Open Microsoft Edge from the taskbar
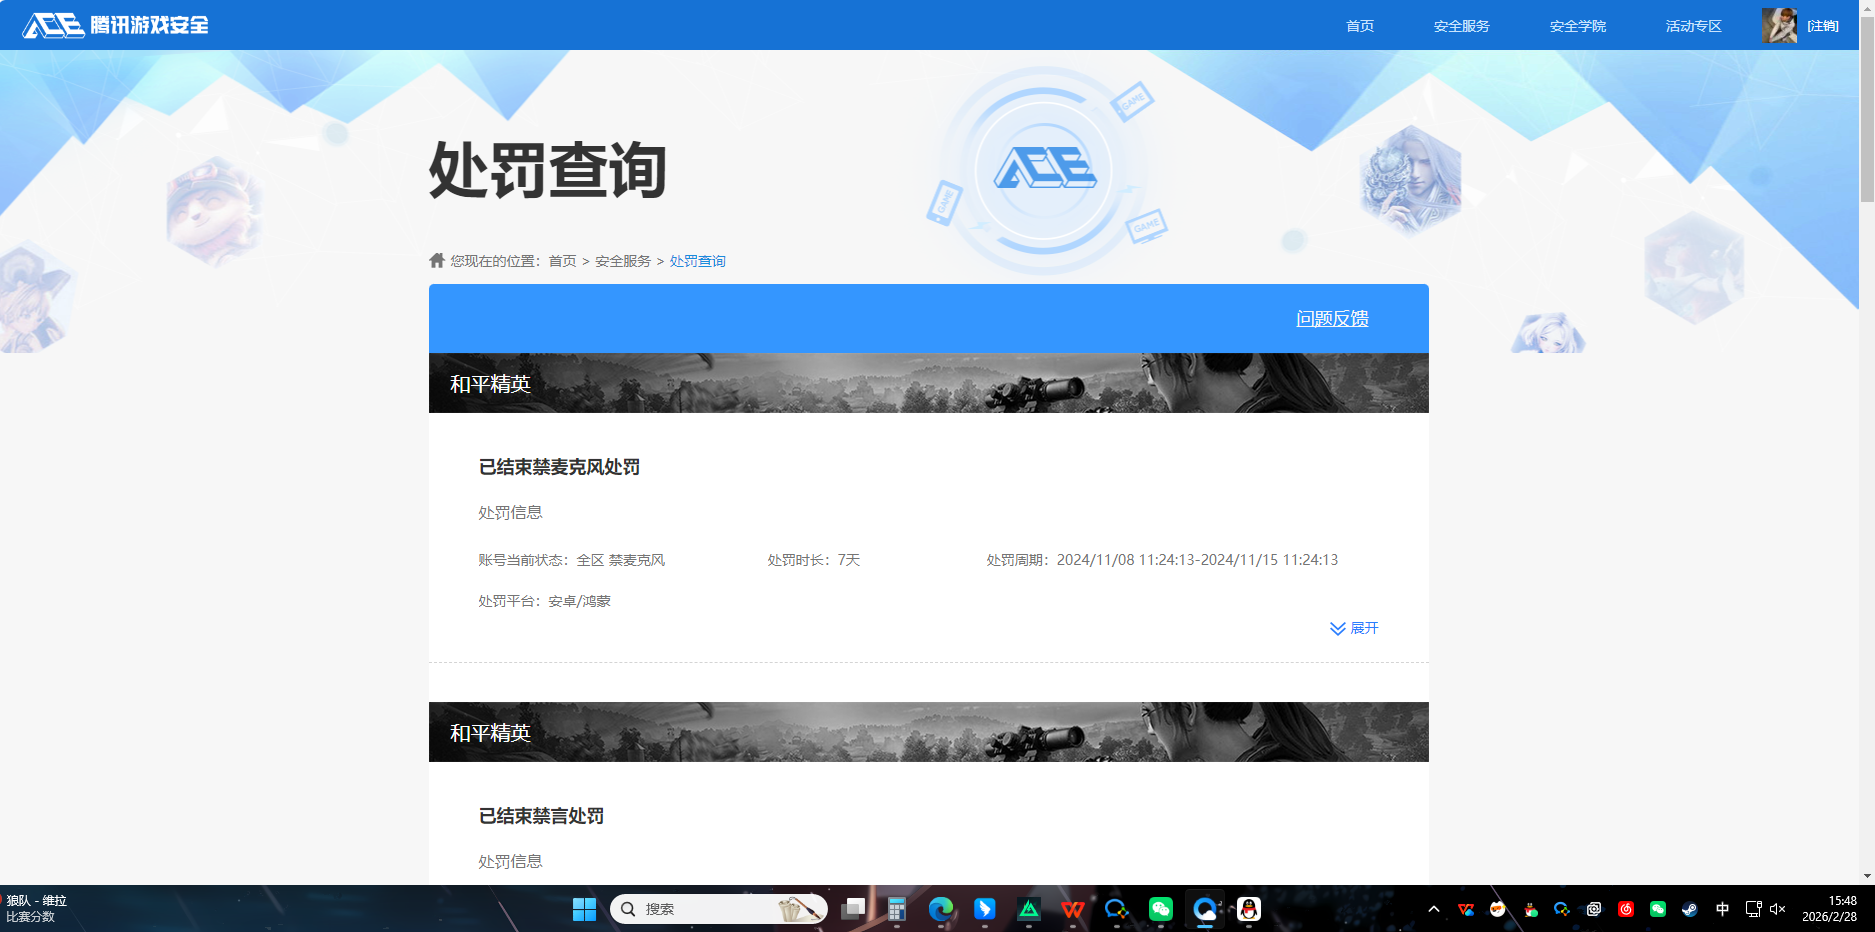This screenshot has height=932, width=1875. click(x=940, y=909)
